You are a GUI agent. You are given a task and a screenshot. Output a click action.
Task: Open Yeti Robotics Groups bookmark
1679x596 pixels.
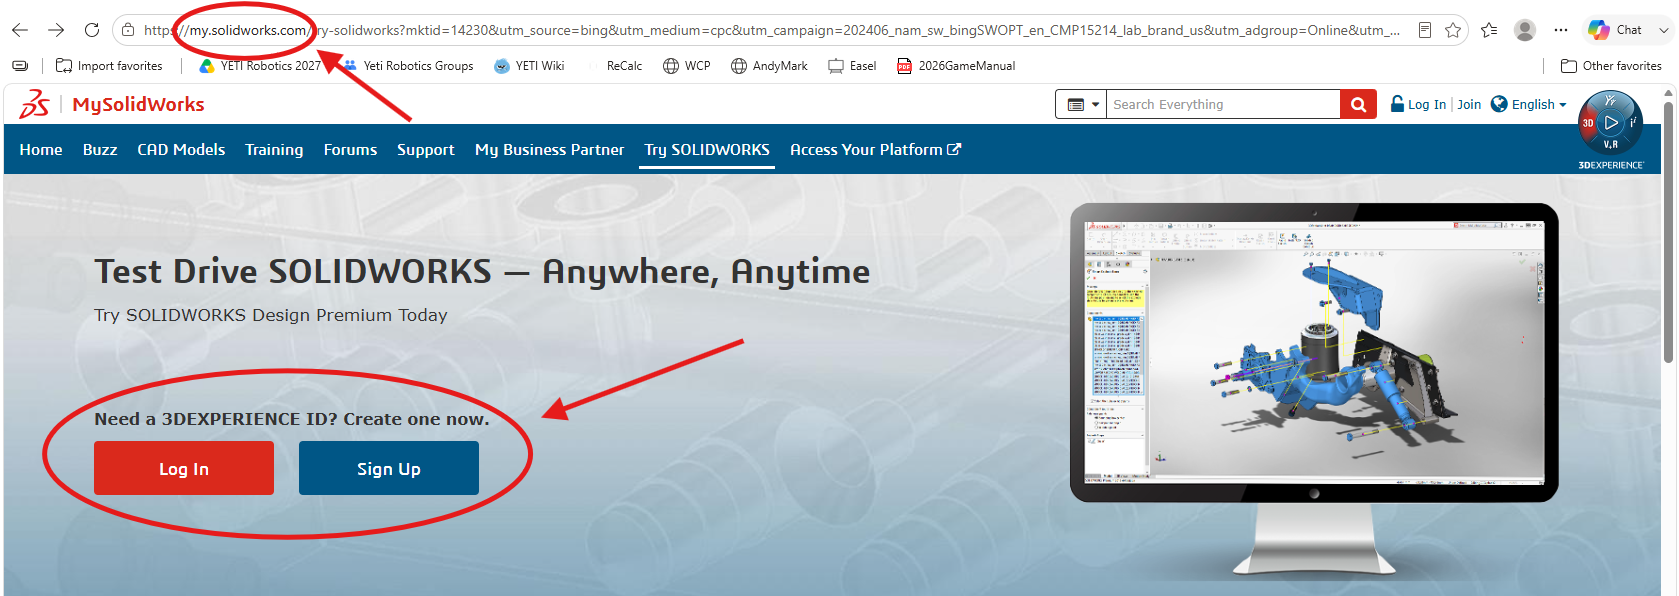(x=408, y=66)
